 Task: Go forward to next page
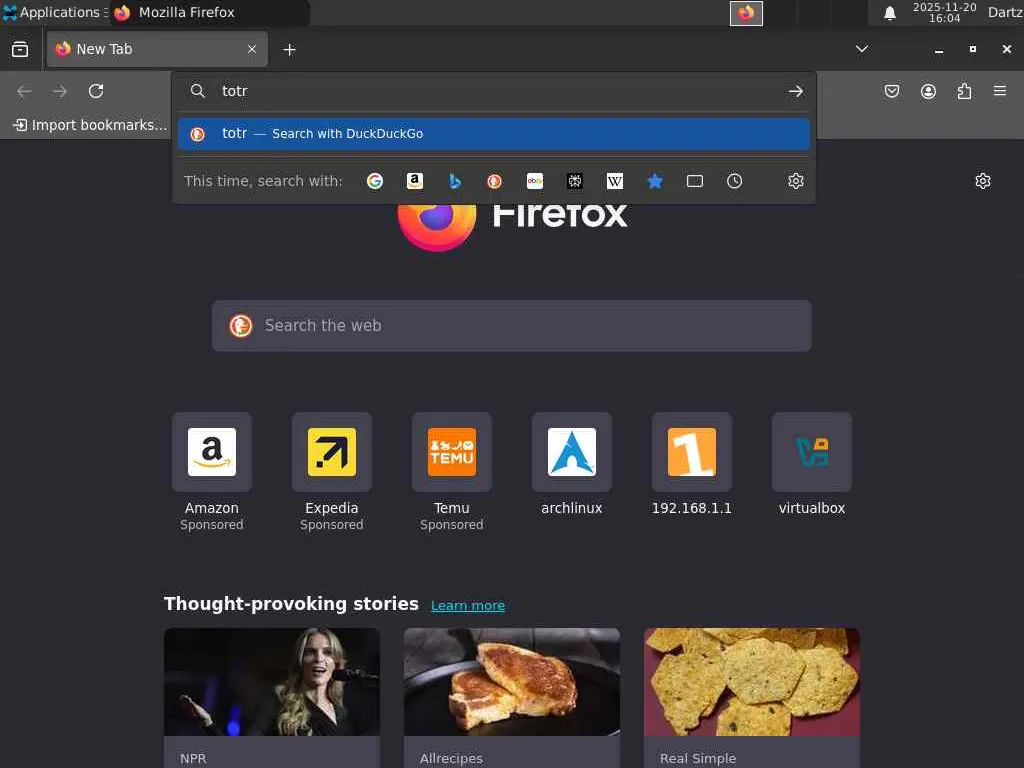click(x=60, y=91)
